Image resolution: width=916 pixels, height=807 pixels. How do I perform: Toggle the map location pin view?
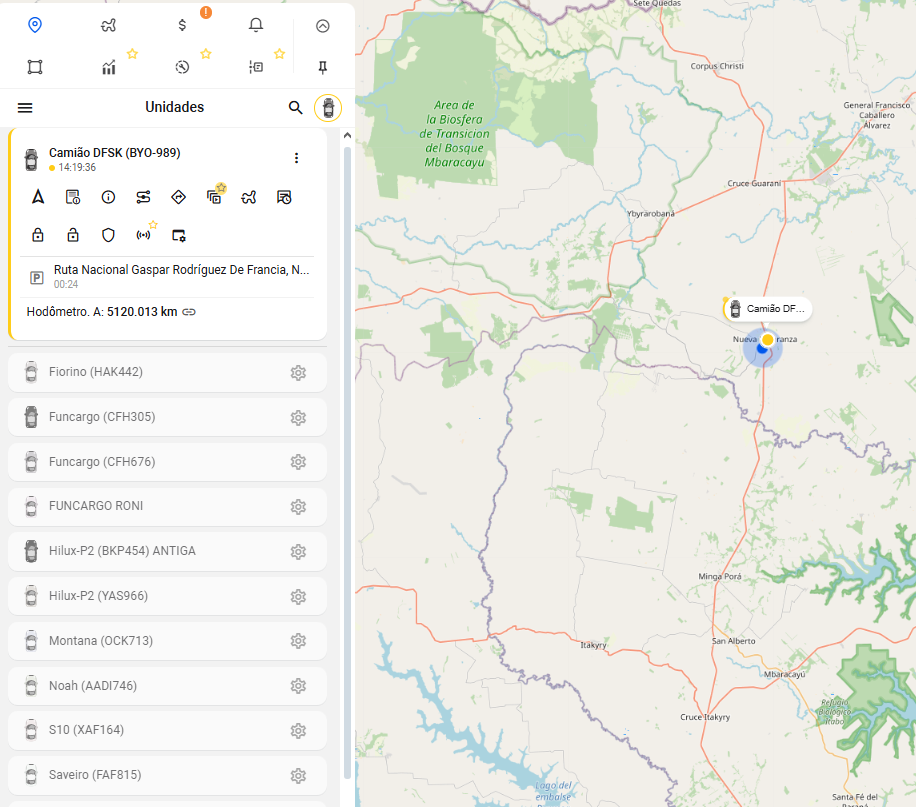[x=35, y=25]
